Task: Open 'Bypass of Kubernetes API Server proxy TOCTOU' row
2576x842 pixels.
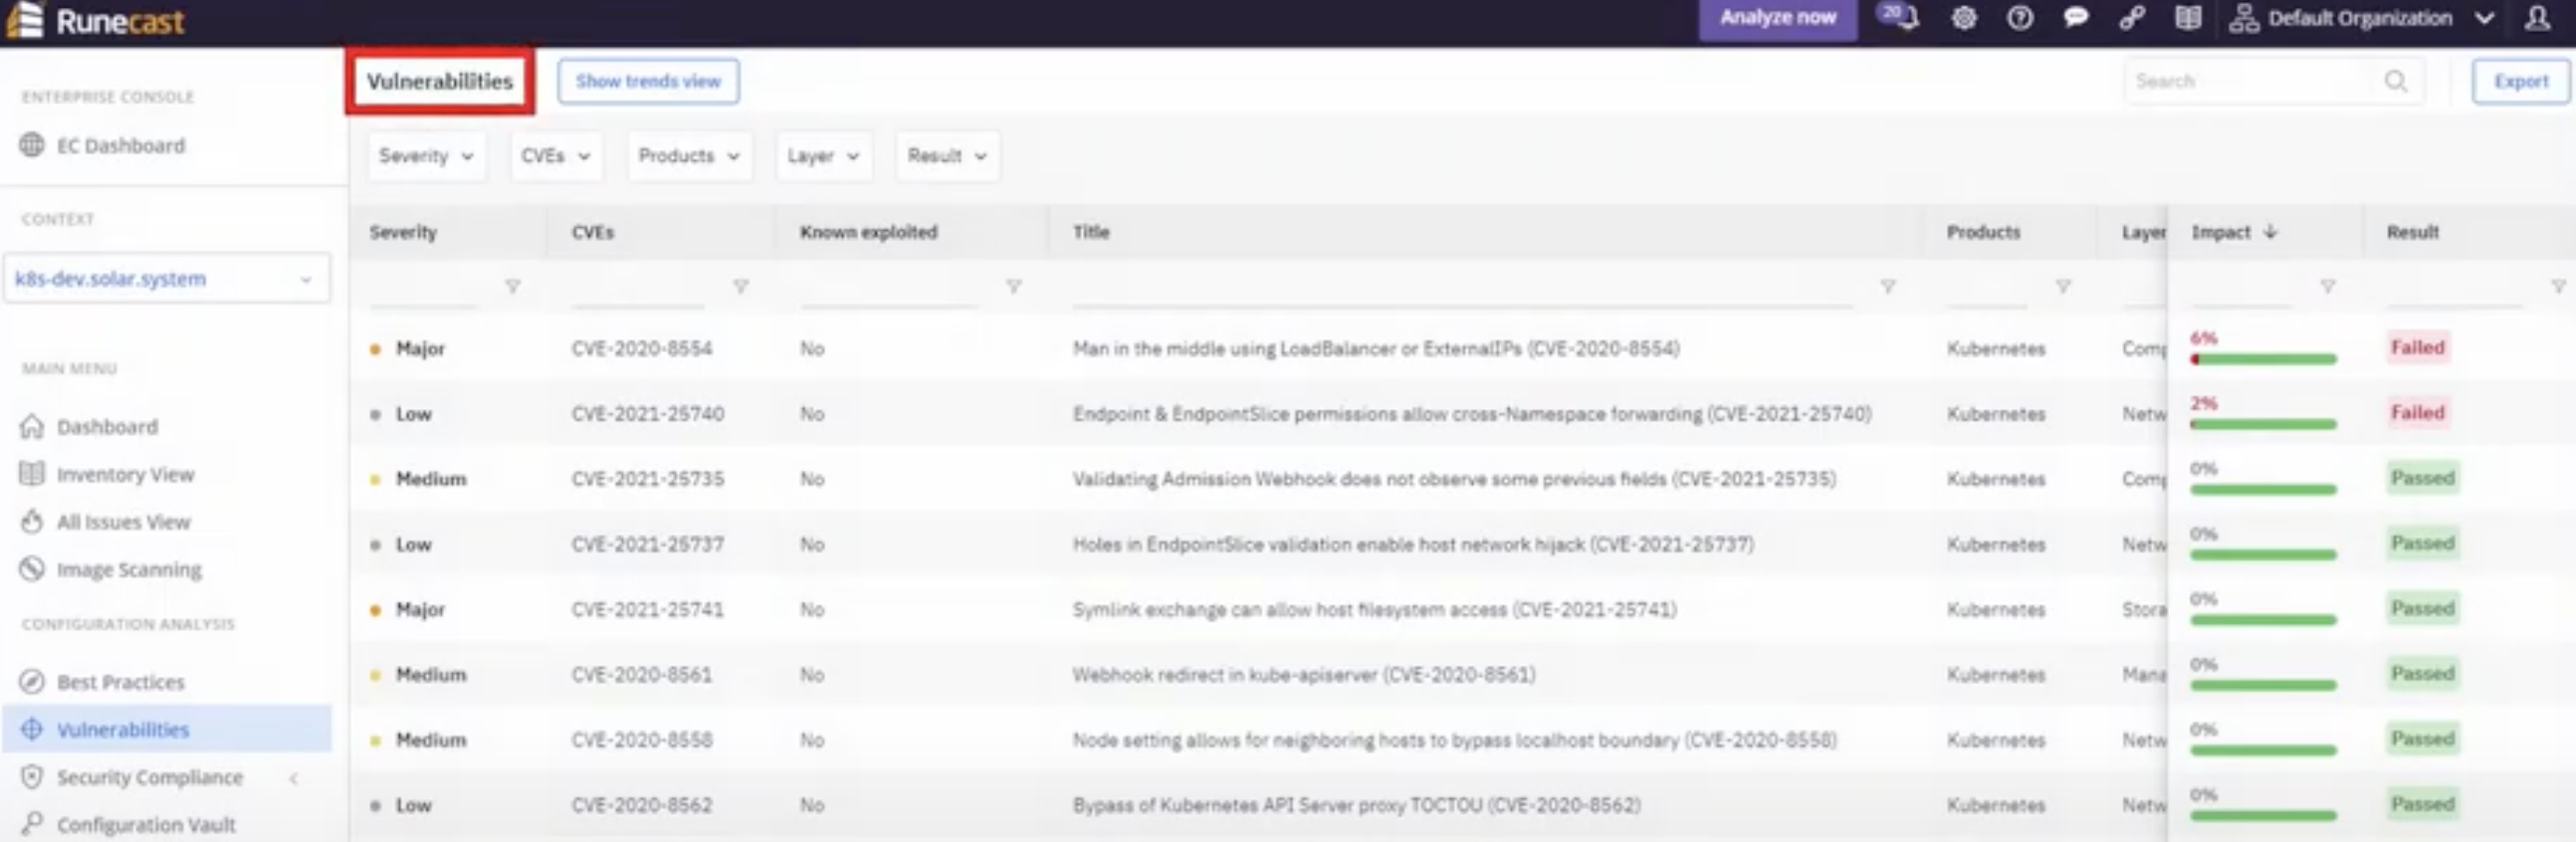Action: coord(1357,806)
